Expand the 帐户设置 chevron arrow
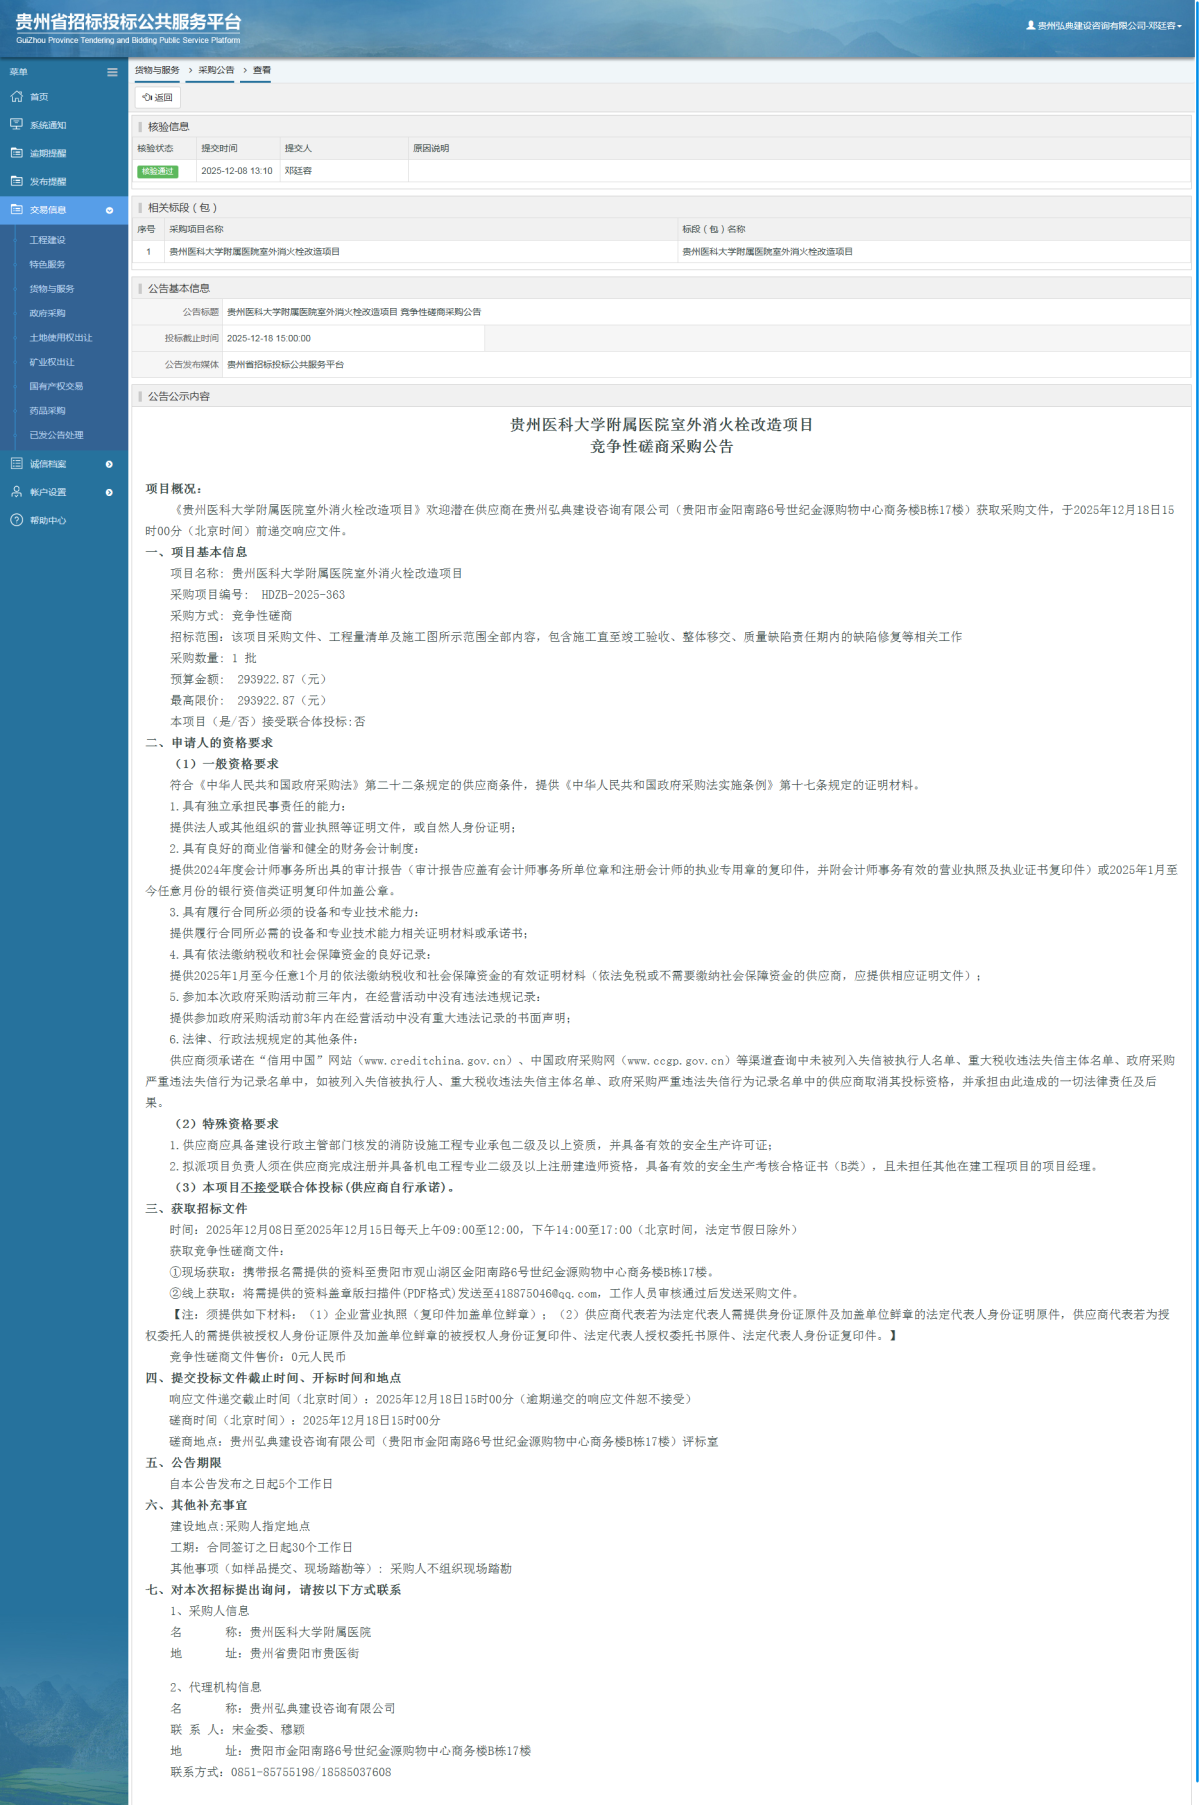 (110, 492)
